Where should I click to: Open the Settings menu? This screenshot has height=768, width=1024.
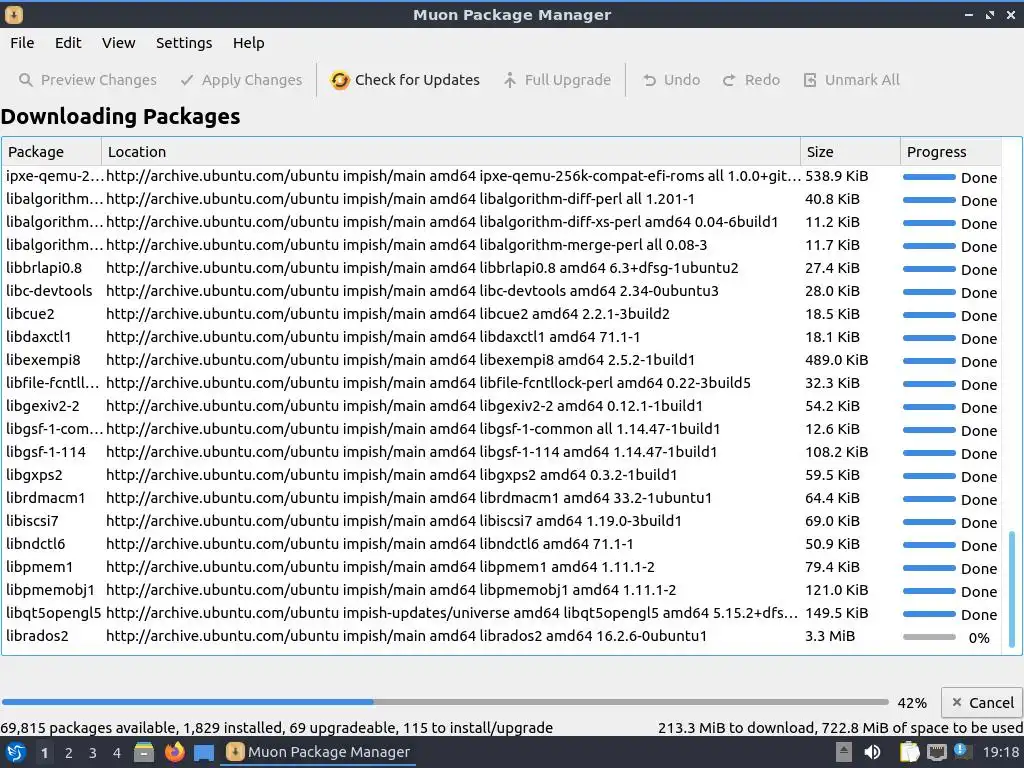[184, 43]
